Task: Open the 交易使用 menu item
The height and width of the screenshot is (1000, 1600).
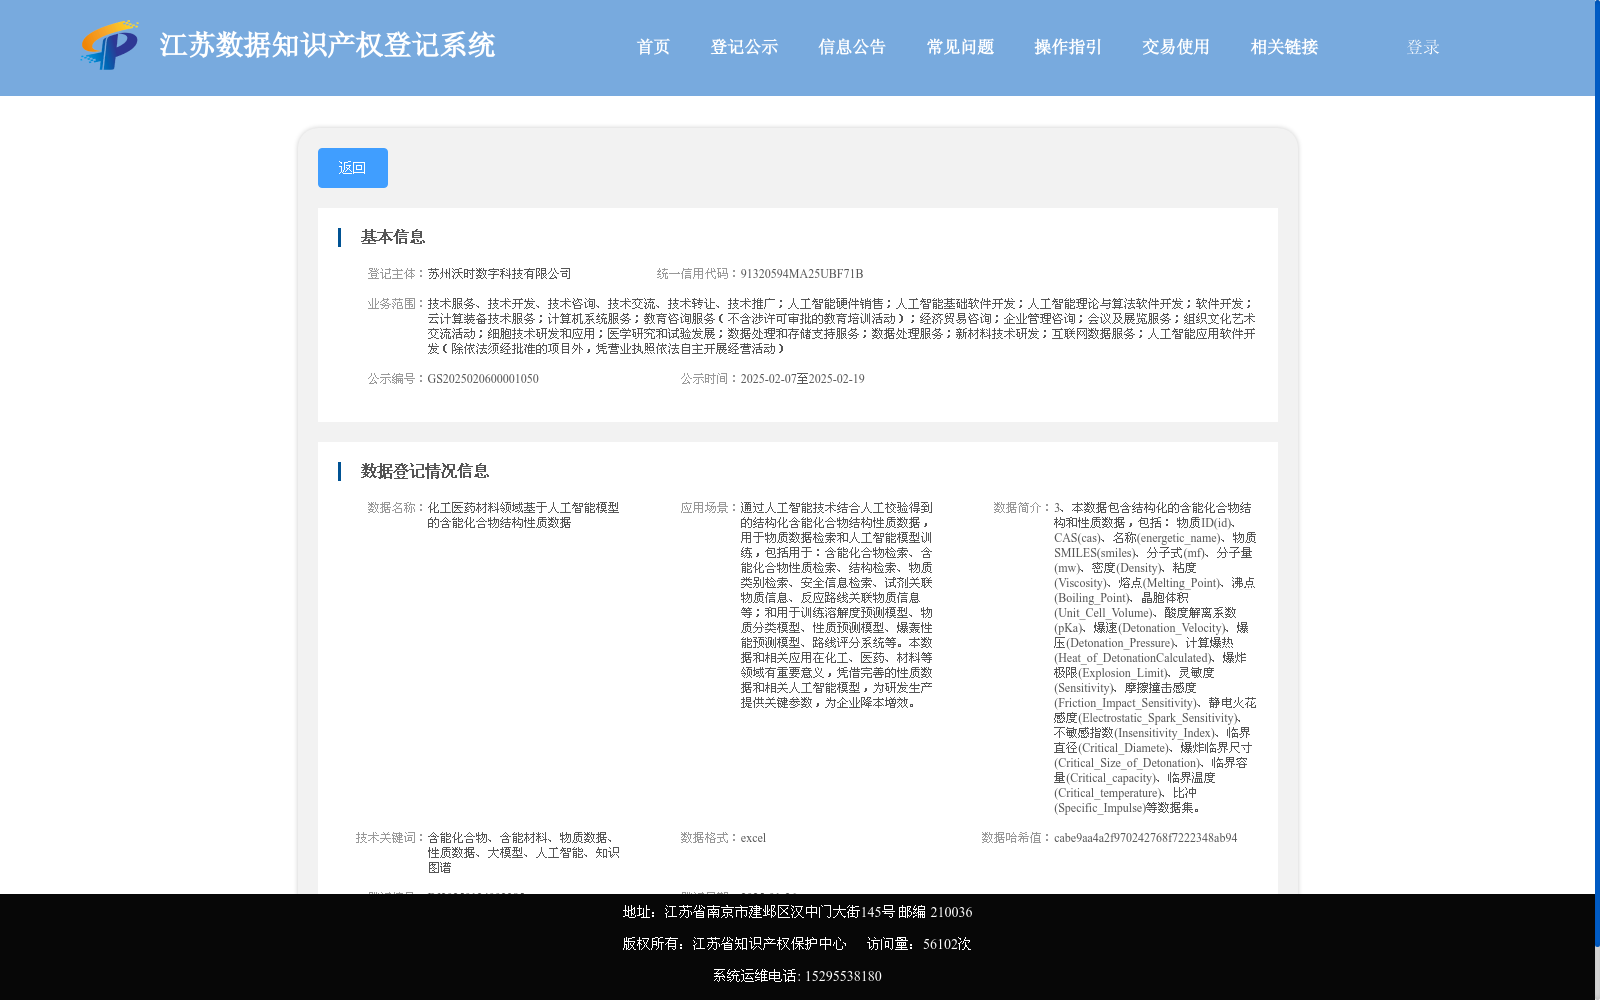Action: coord(1176,47)
